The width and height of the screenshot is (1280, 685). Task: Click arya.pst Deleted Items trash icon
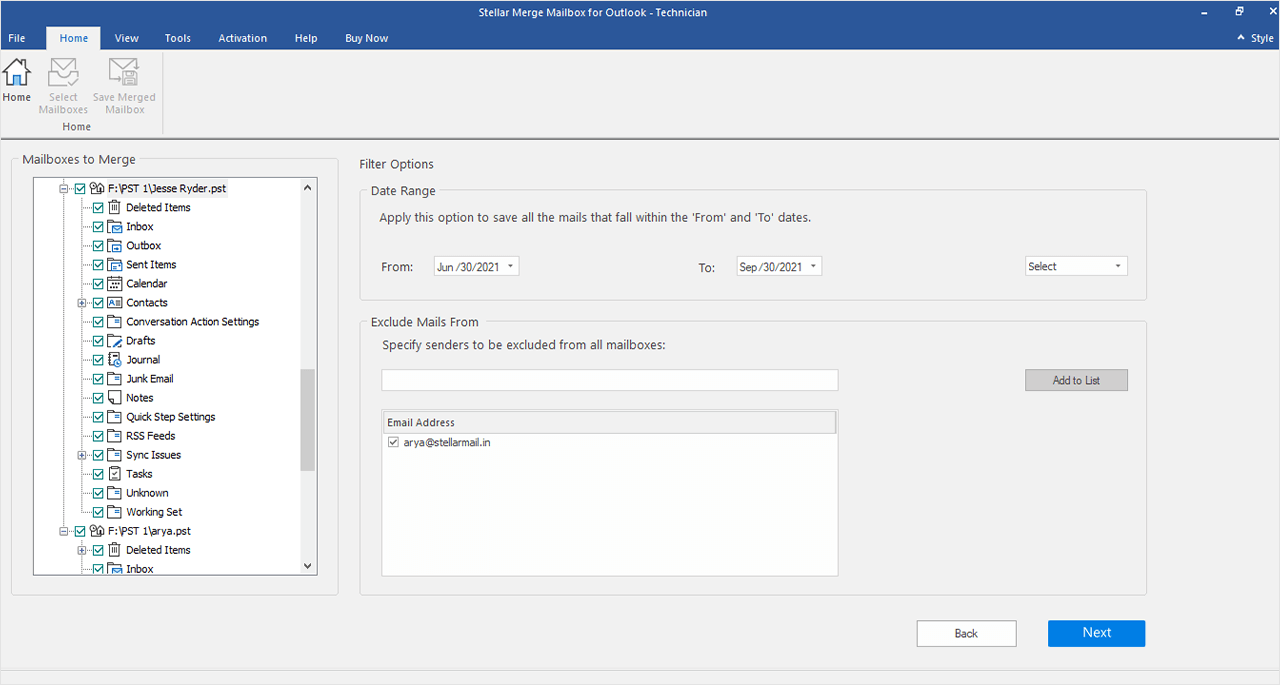coord(115,550)
